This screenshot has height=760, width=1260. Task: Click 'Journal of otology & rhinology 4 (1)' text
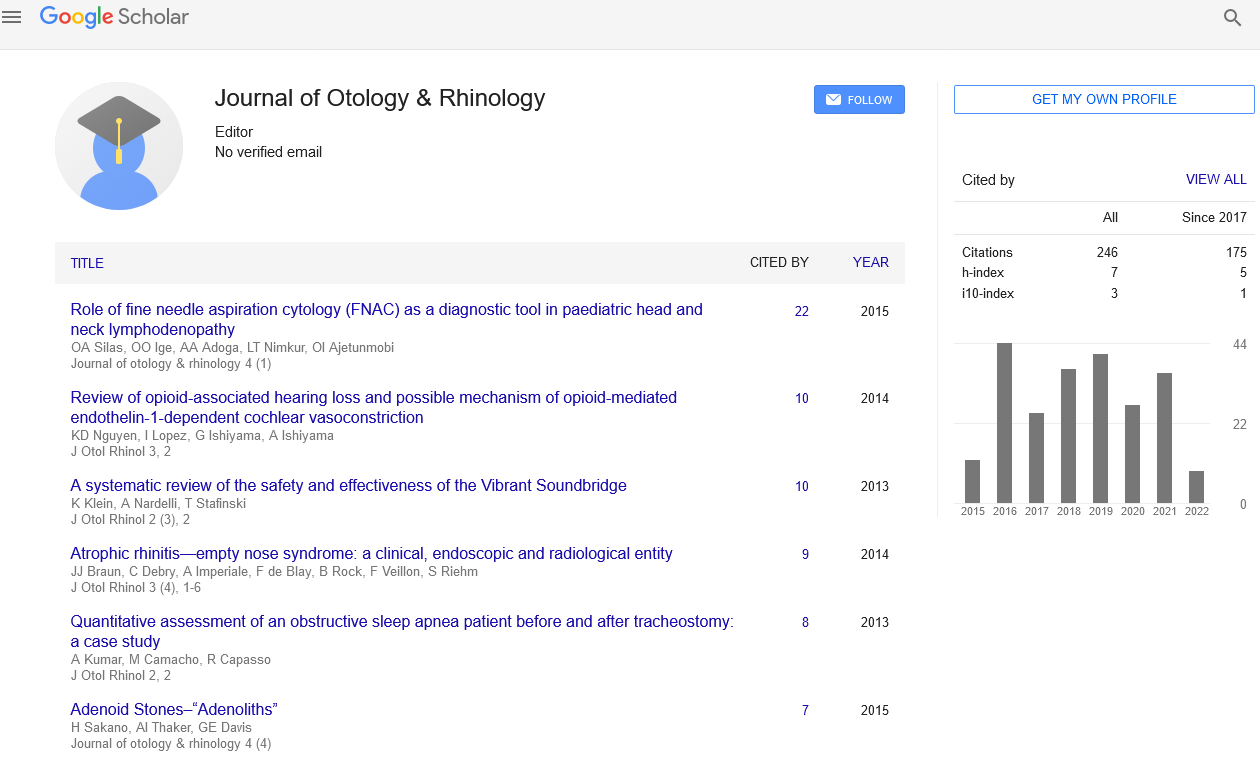click(x=170, y=364)
